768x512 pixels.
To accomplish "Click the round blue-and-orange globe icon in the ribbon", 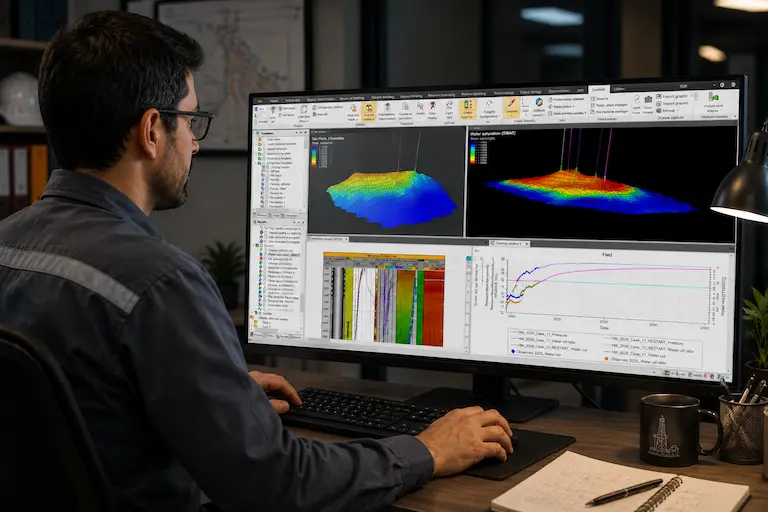I will (x=539, y=102).
